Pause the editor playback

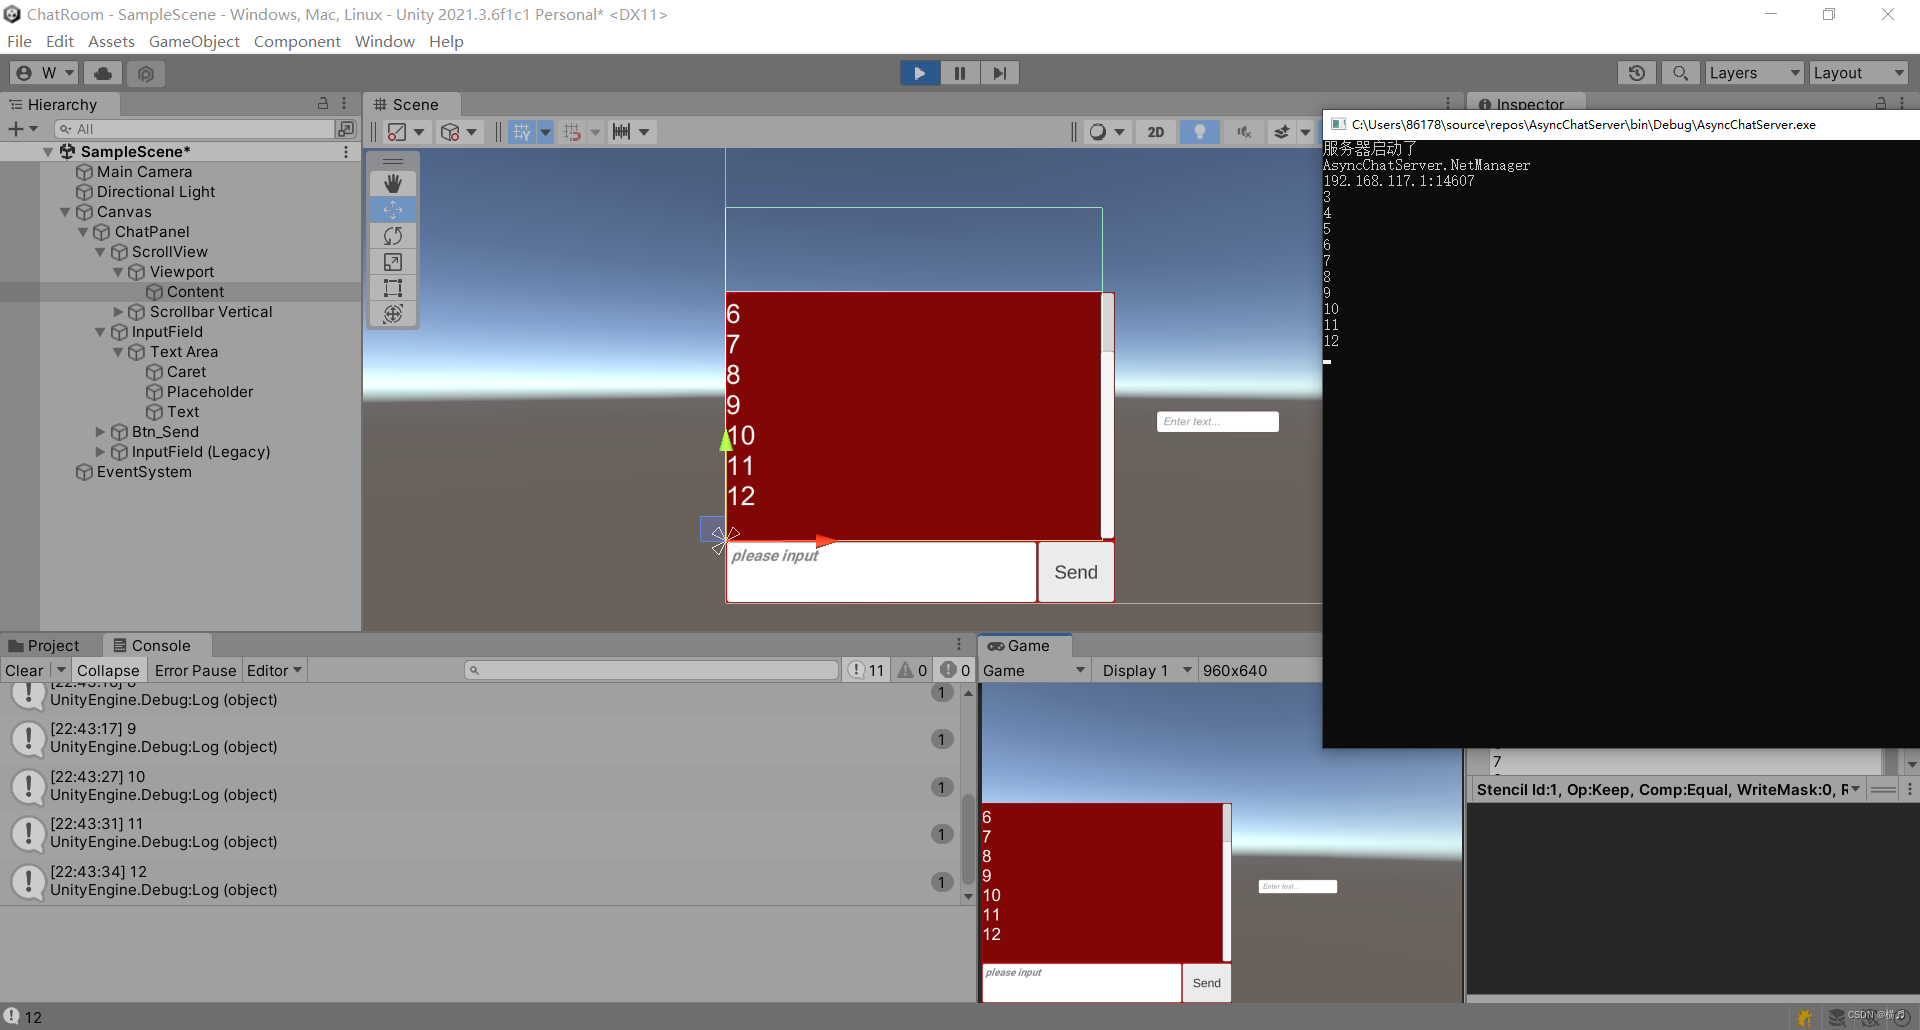coord(959,73)
